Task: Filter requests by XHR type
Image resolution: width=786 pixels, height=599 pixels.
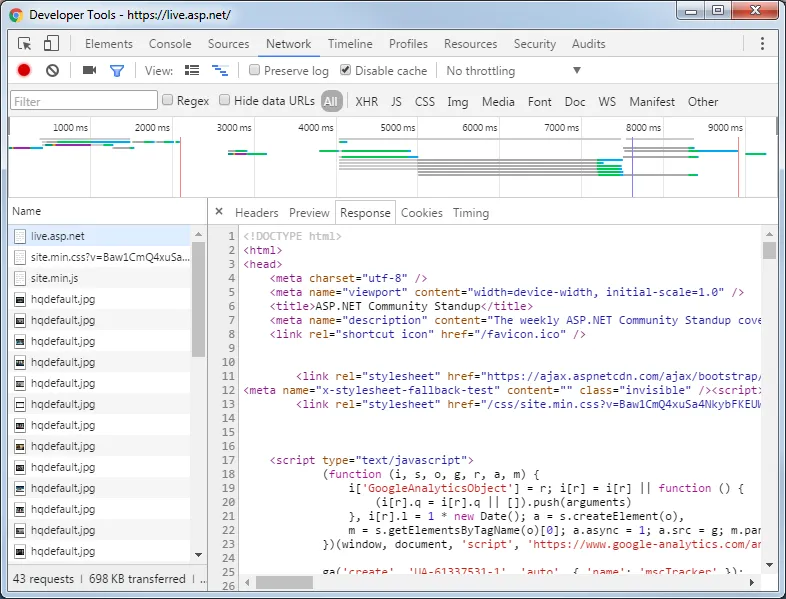Action: (x=366, y=102)
